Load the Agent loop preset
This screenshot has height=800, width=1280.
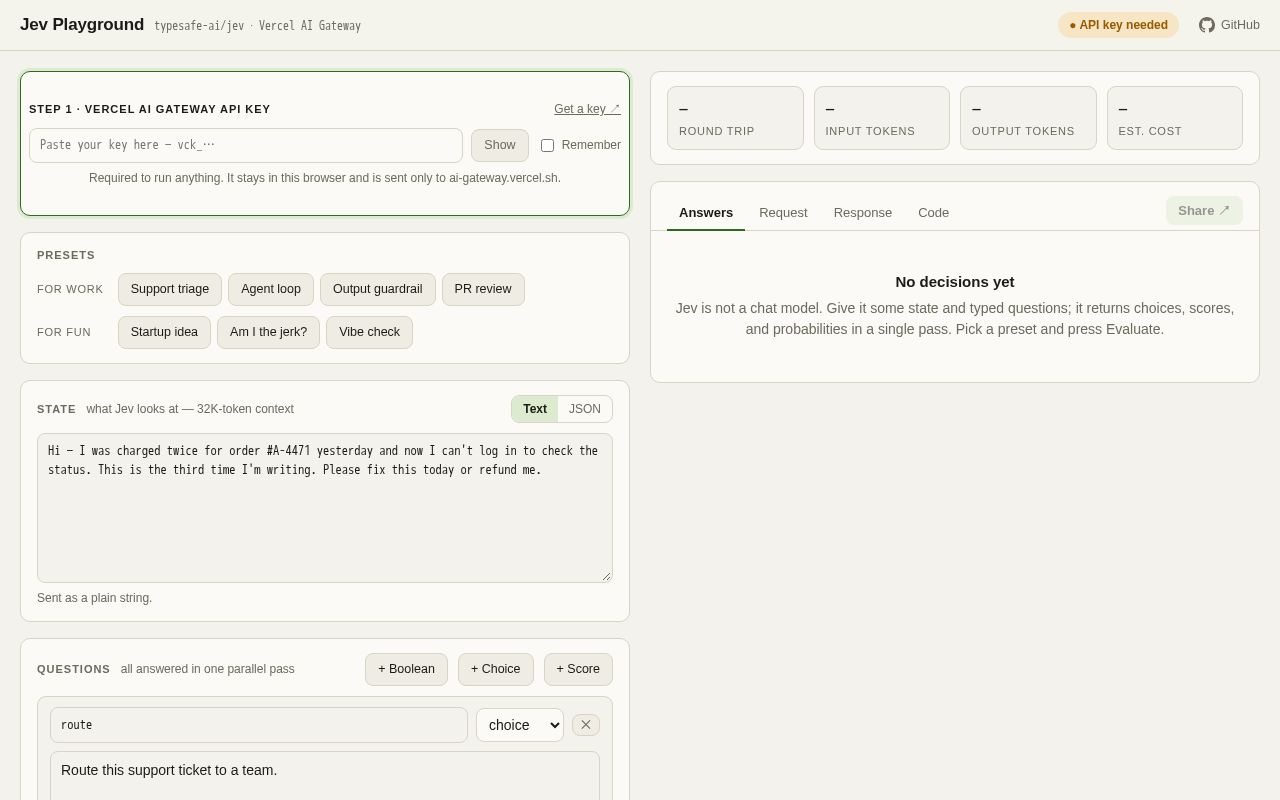tap(271, 289)
